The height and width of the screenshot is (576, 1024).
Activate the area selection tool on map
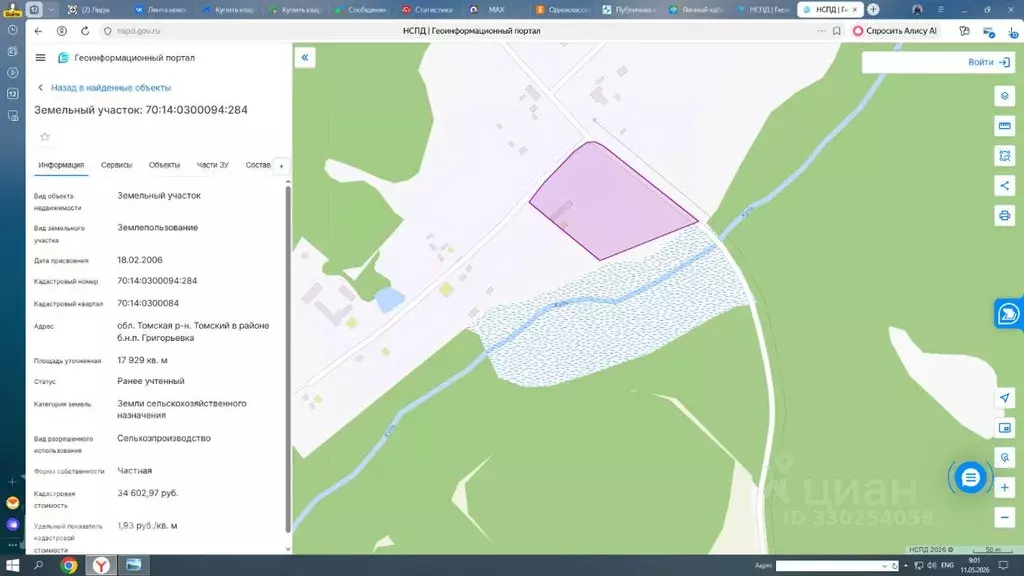pos(1004,155)
